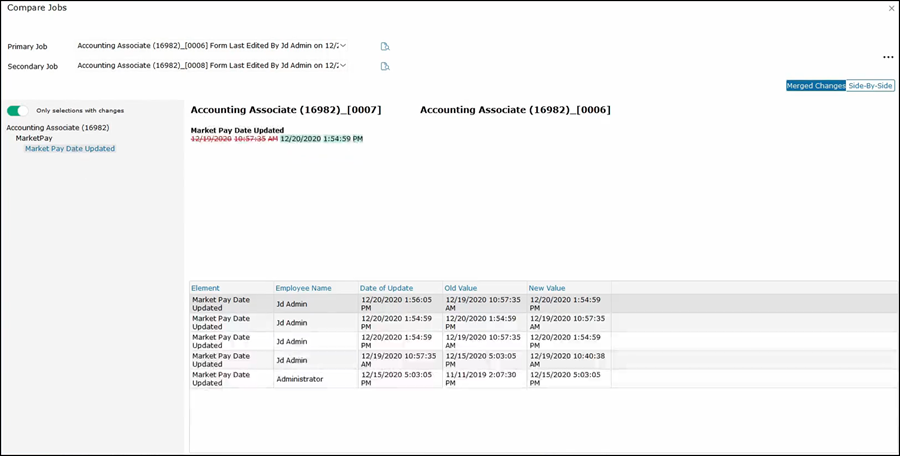
Task: Sort by the Element column header
Action: click(x=205, y=288)
